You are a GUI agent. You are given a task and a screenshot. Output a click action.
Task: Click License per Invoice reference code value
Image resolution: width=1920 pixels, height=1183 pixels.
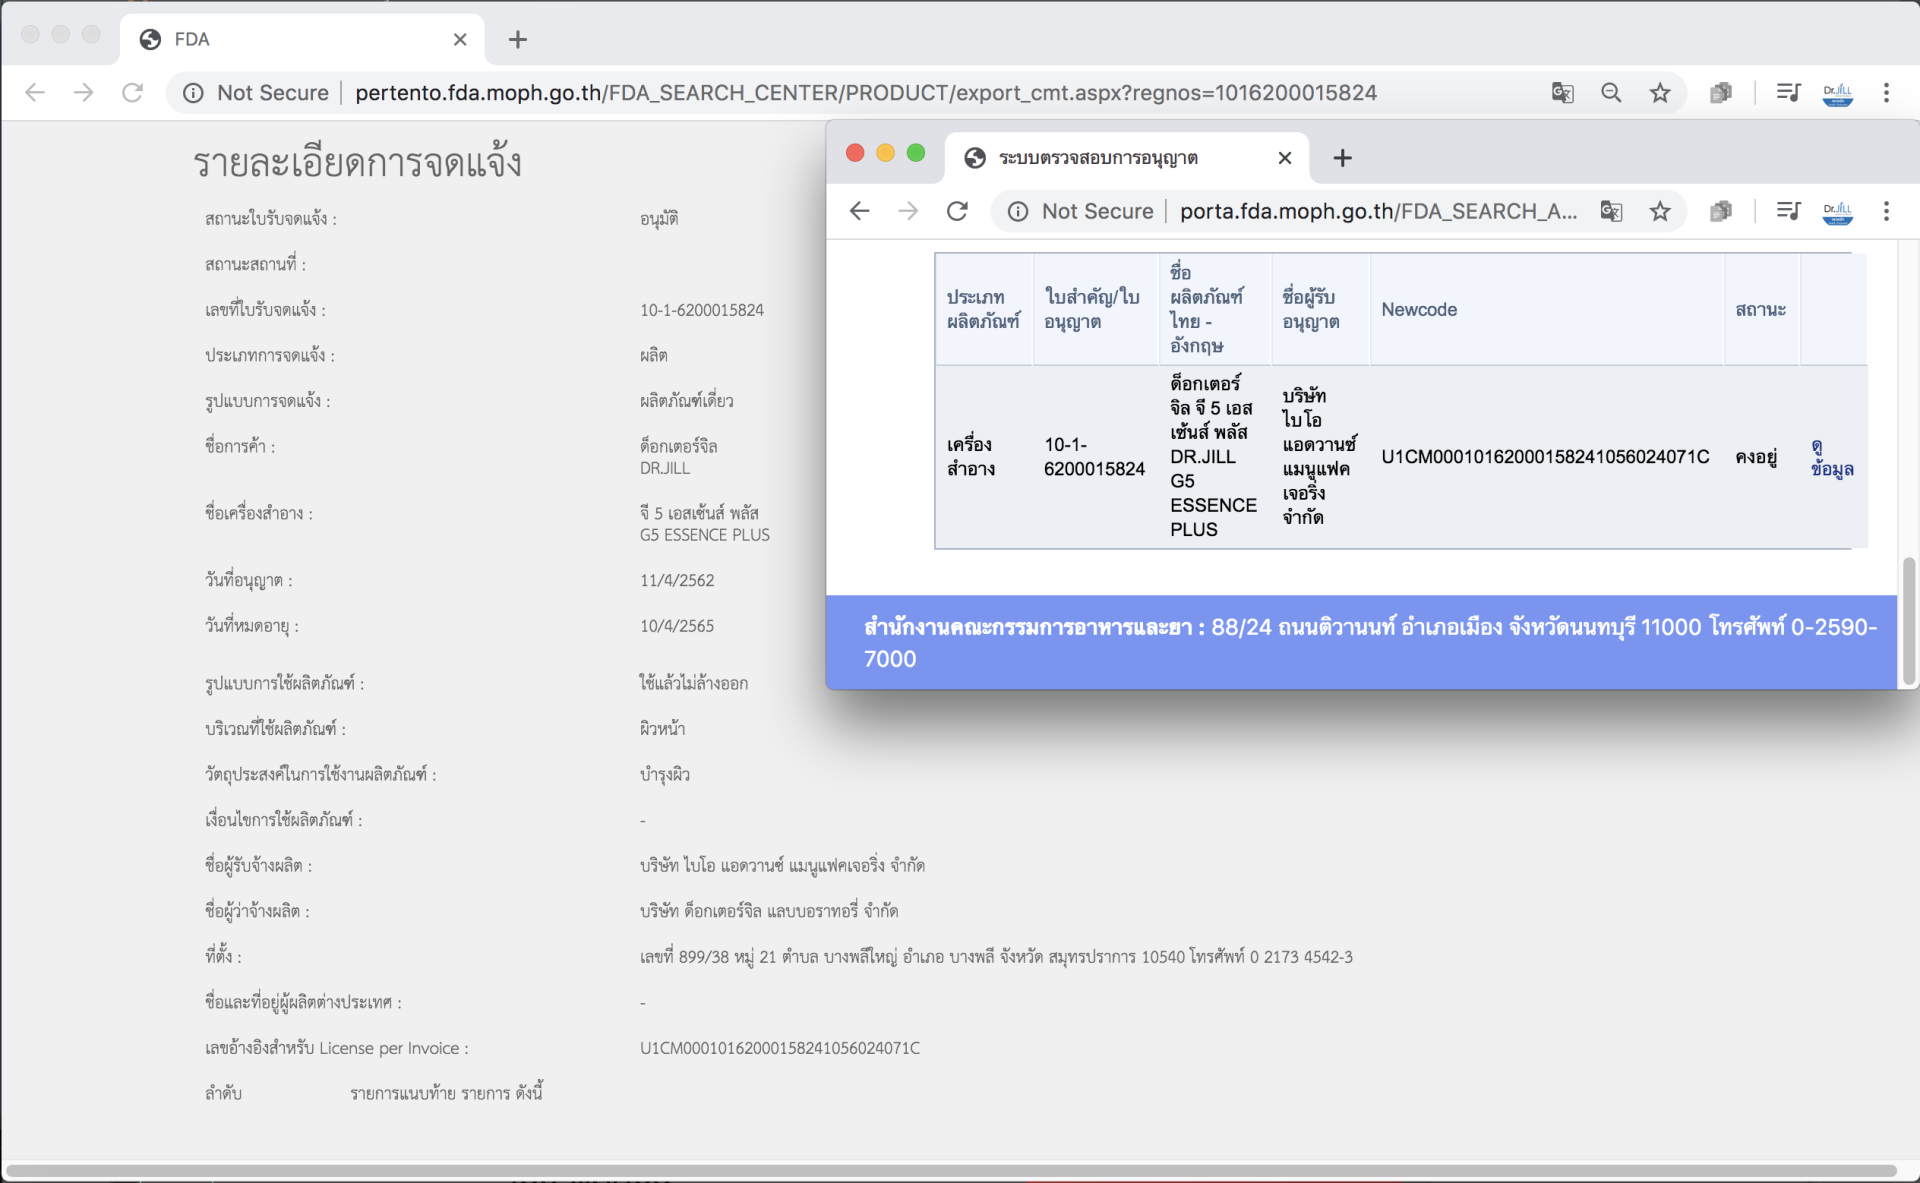coord(780,1048)
